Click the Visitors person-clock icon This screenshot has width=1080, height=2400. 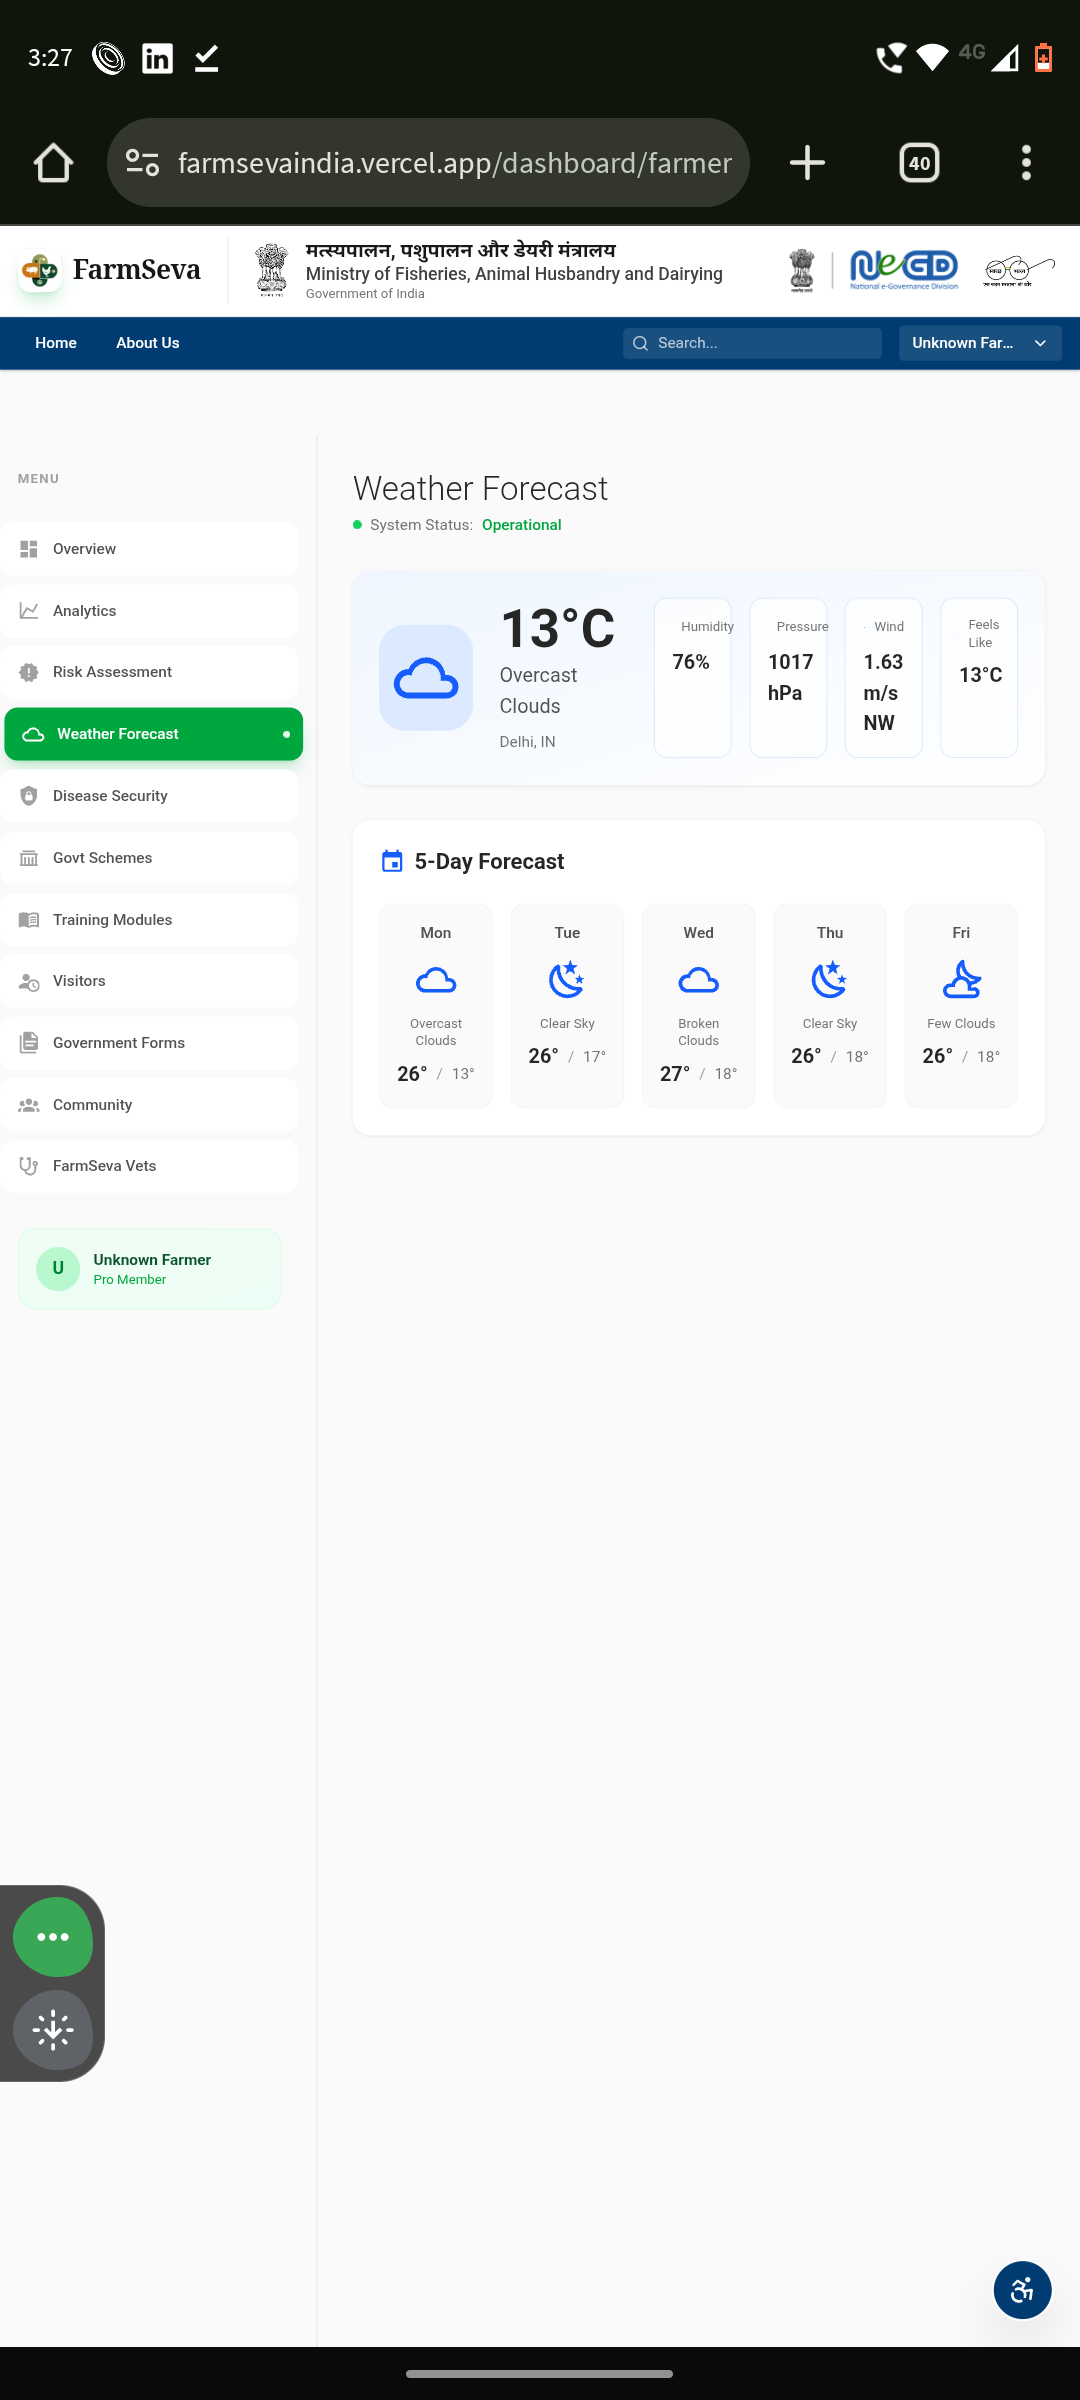[x=29, y=981]
